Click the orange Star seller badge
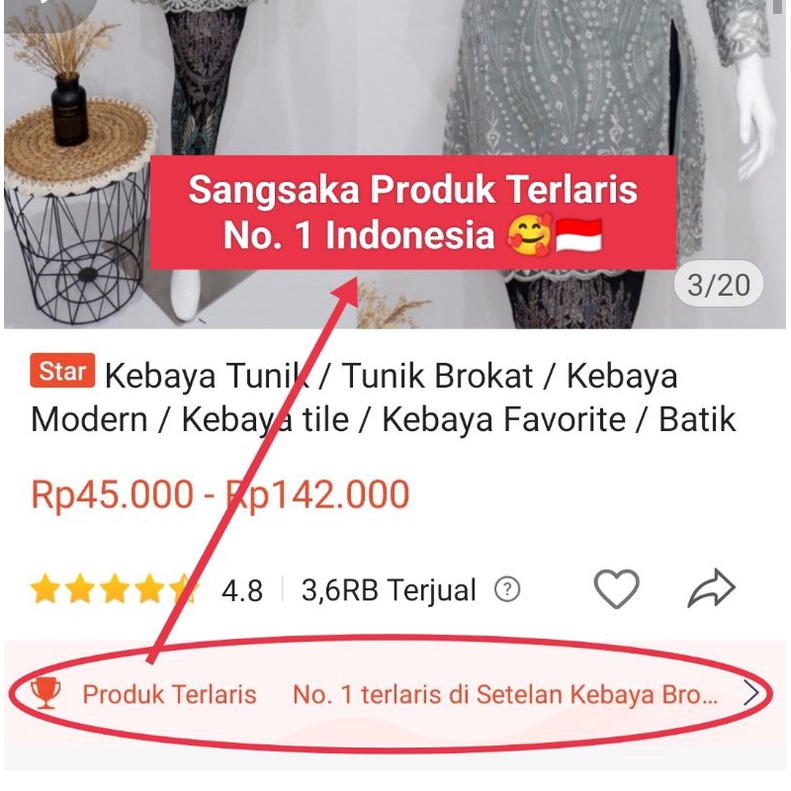 (x=62, y=371)
